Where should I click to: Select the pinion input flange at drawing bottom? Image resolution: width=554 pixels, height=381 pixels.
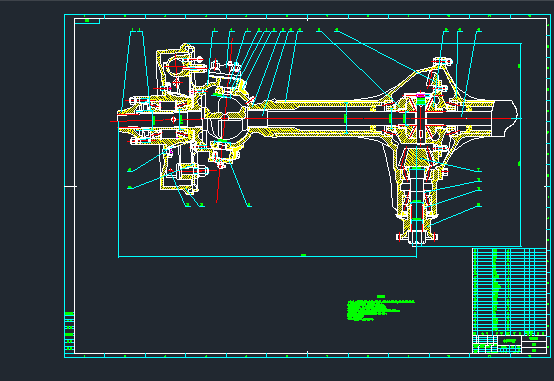coord(417,237)
